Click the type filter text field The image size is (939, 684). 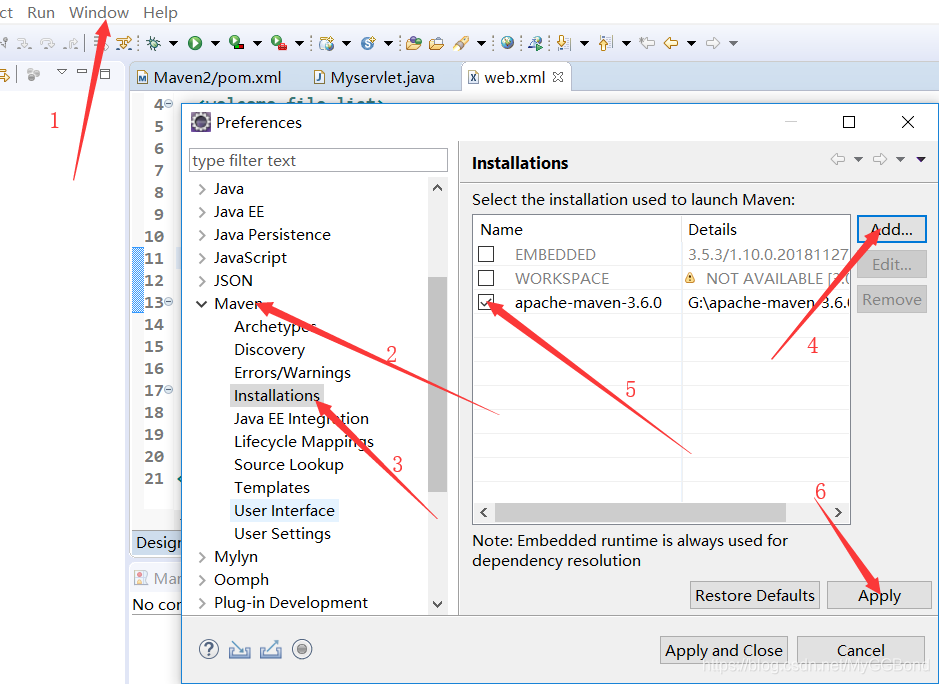pos(318,160)
